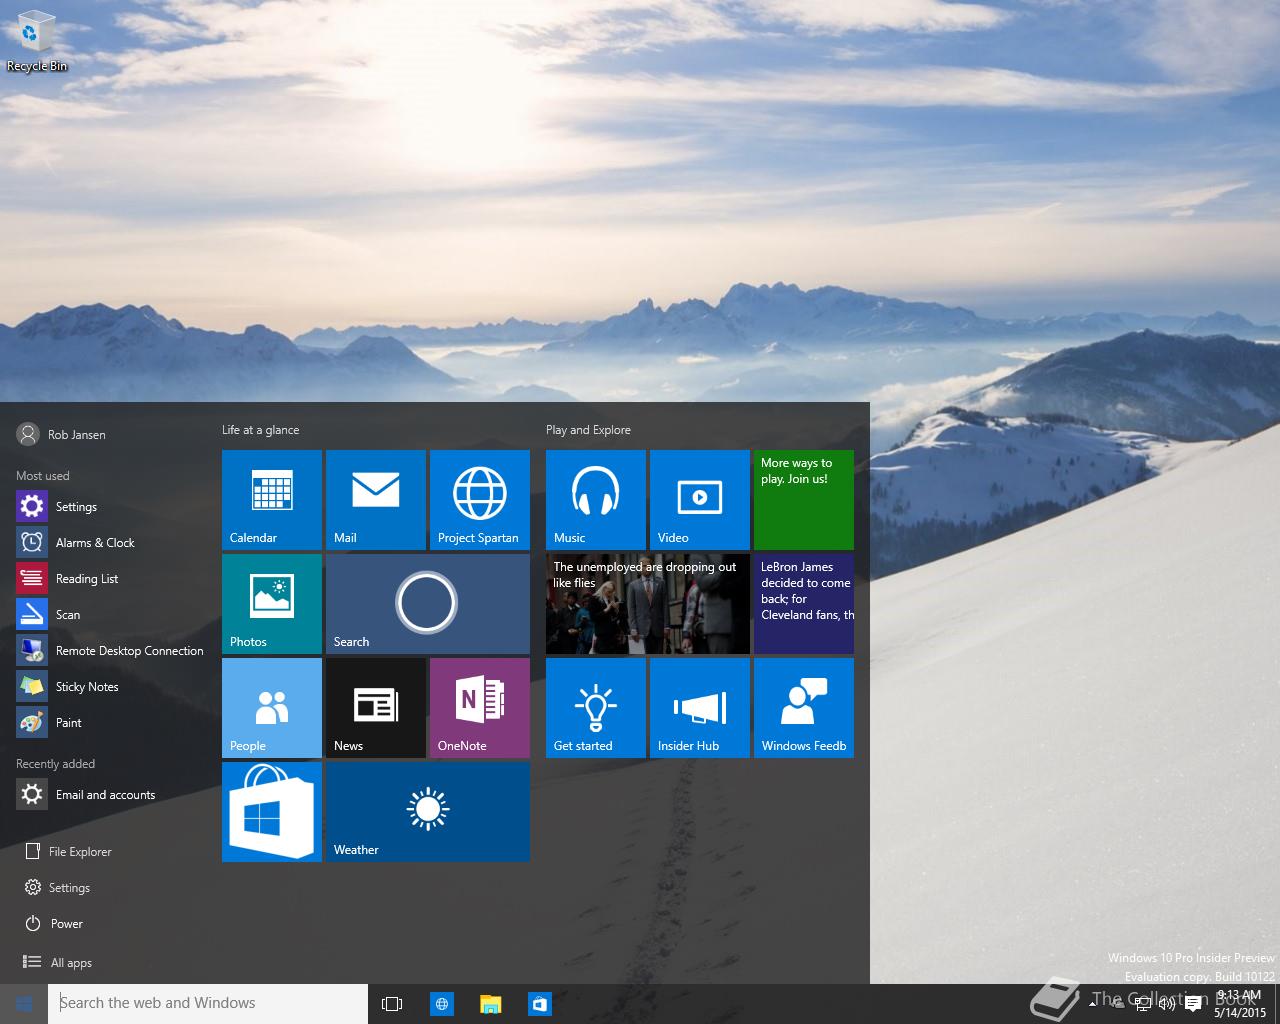
Task: Open the Insider Hub tile
Action: point(700,708)
